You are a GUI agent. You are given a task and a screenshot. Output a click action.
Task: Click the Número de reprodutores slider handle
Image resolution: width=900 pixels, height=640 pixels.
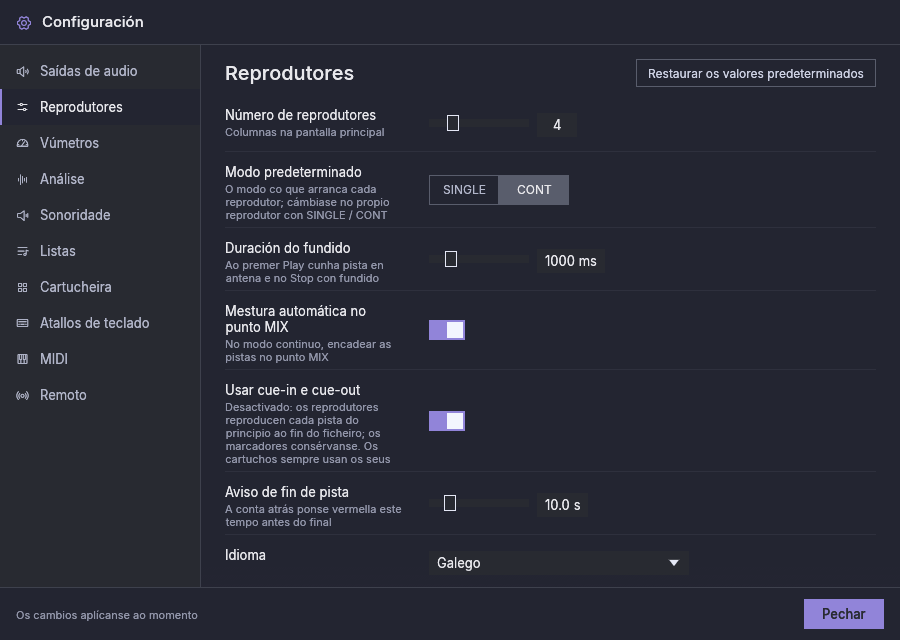(x=453, y=123)
